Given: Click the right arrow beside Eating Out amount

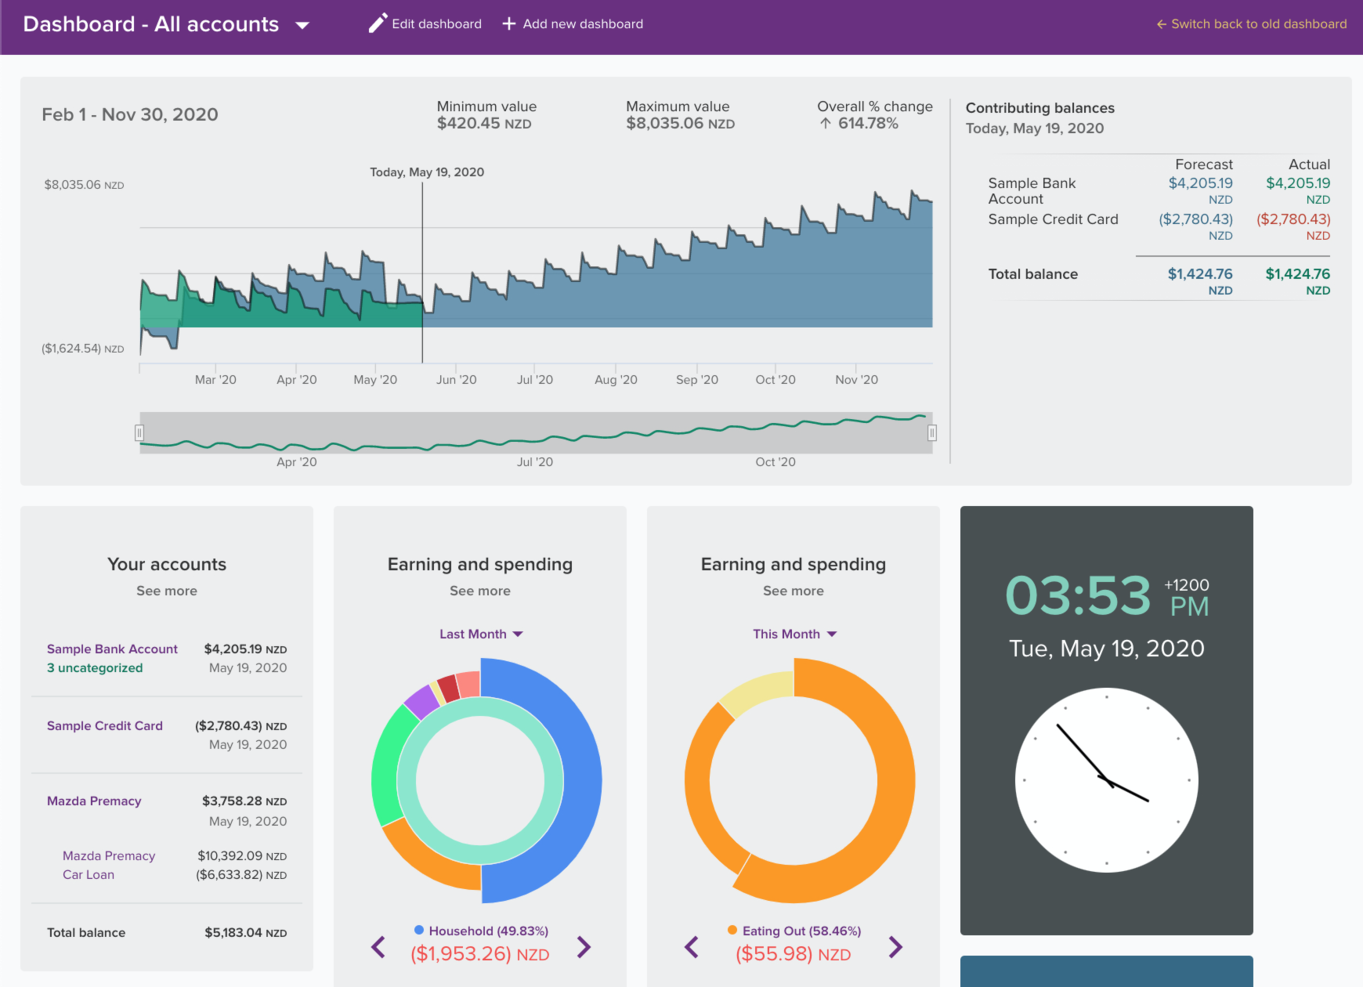Looking at the screenshot, I should (895, 947).
